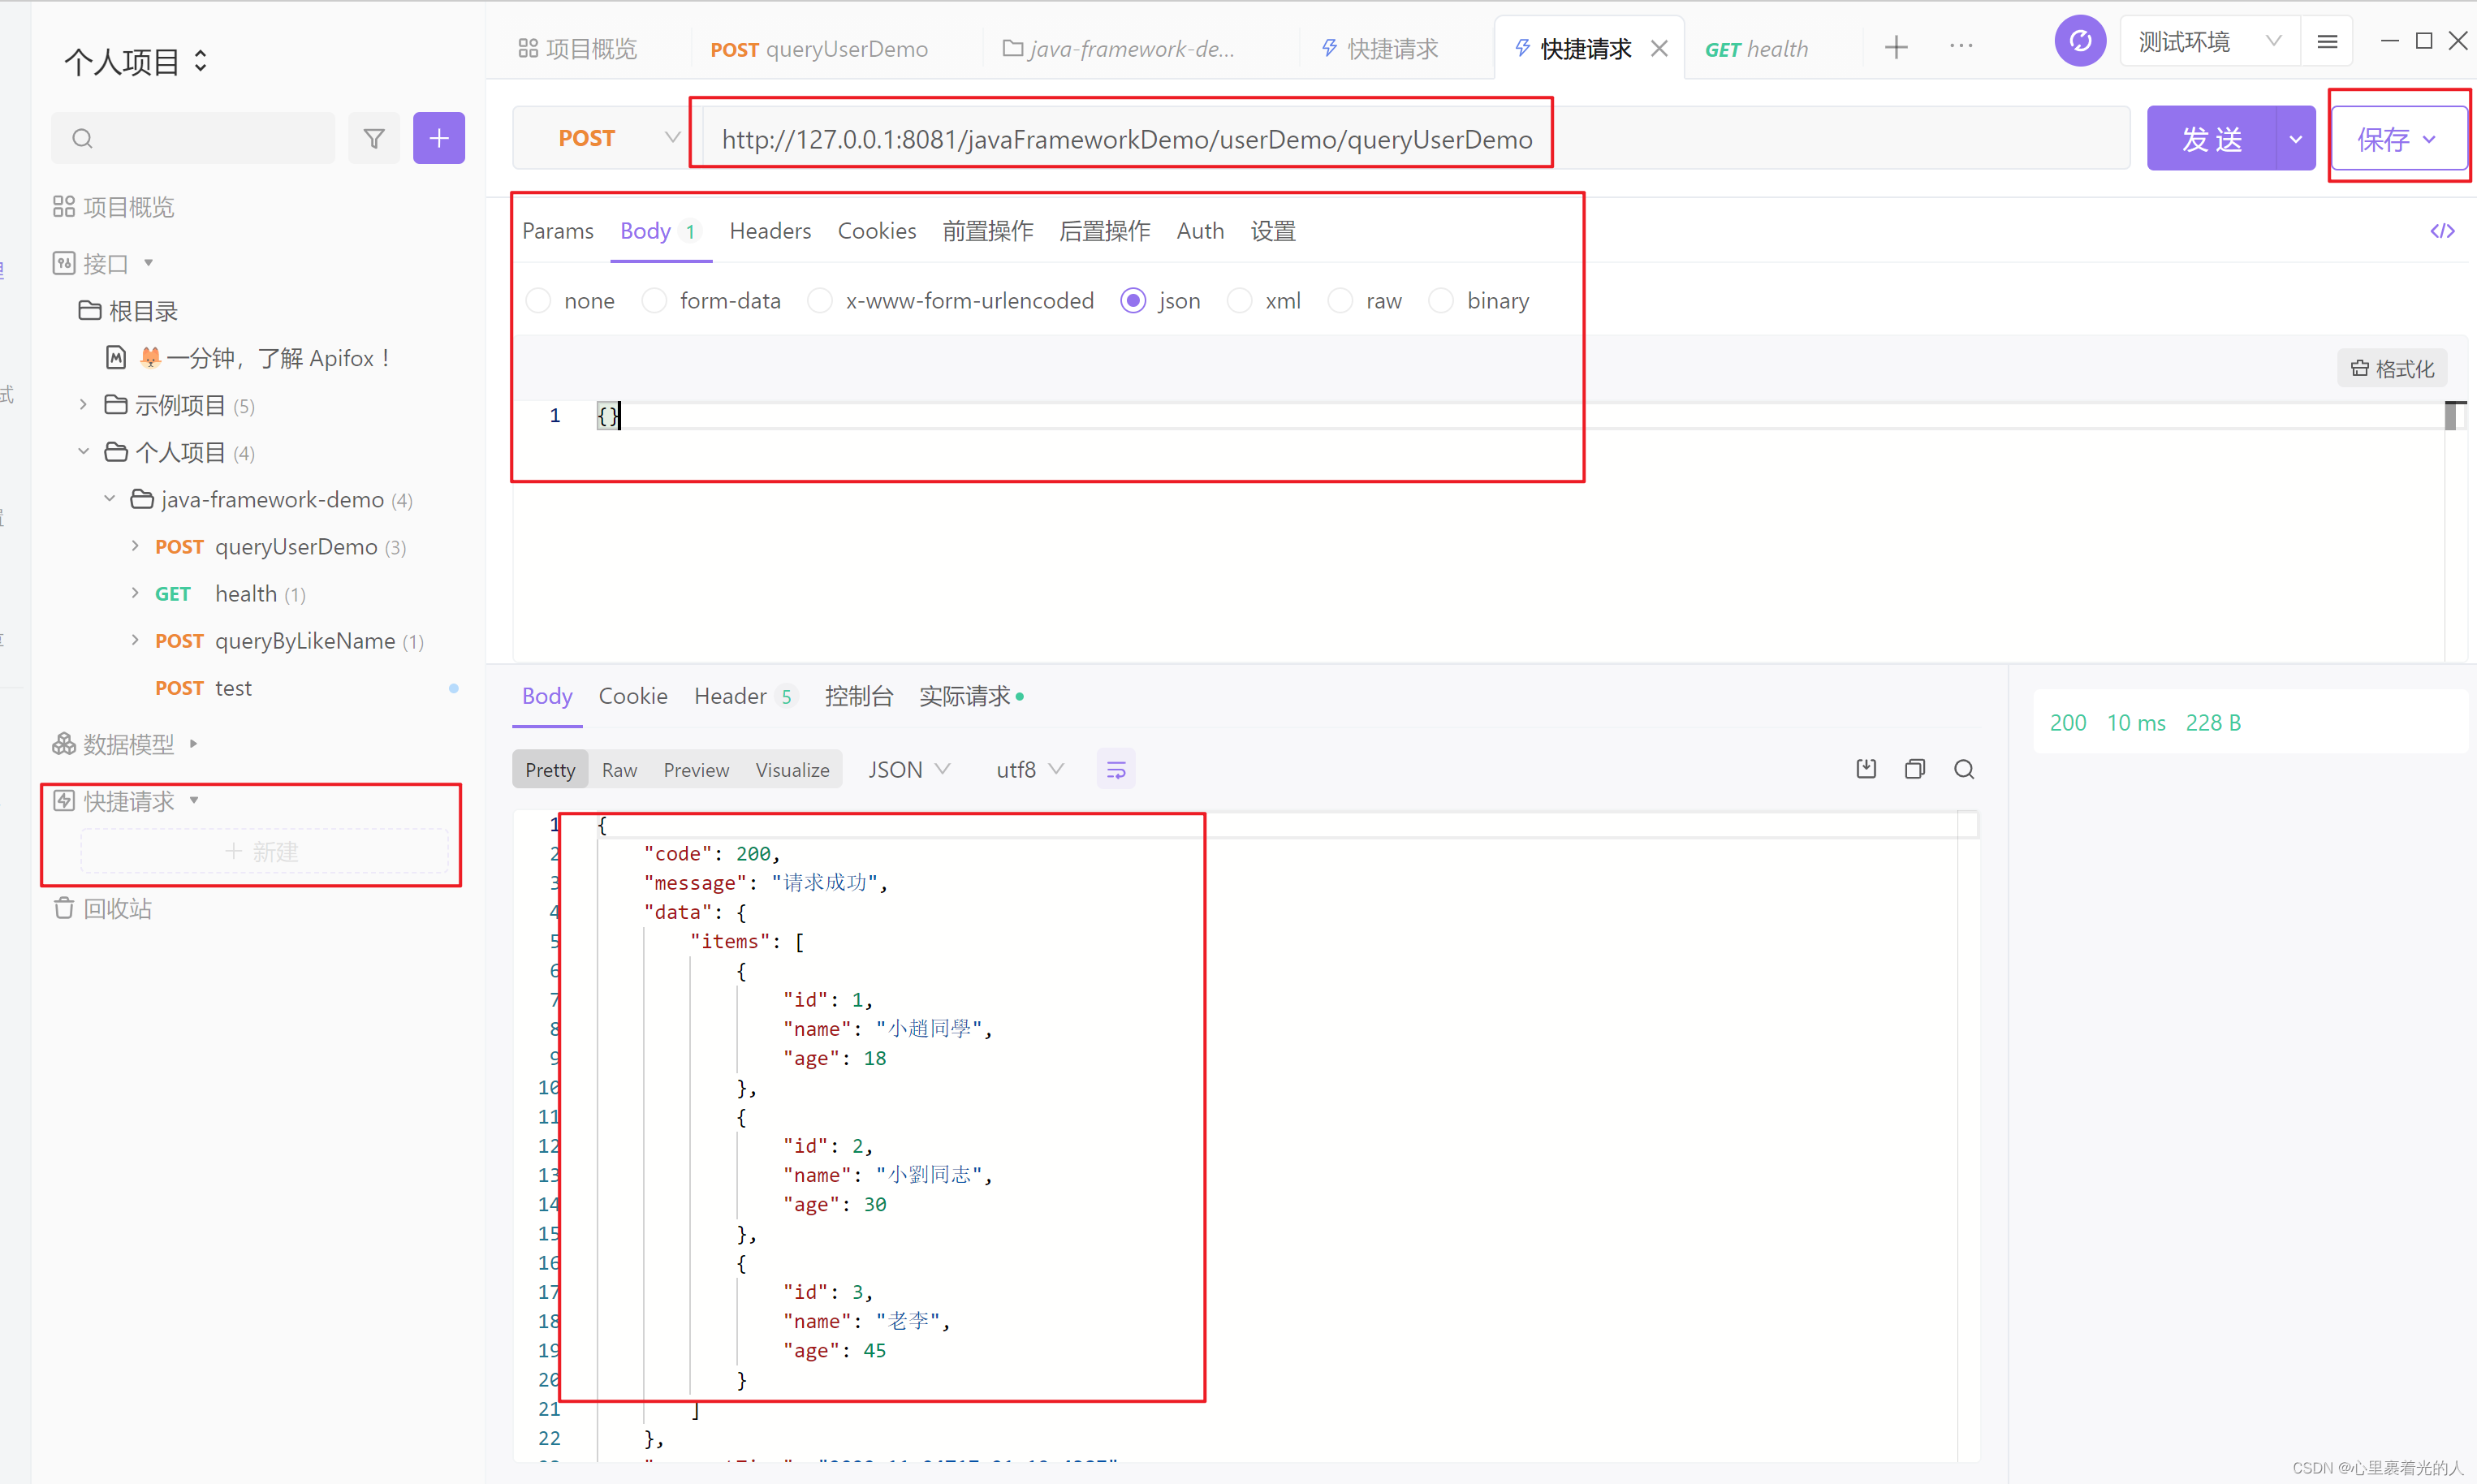Open the utf8 encoding dropdown
Viewport: 2477px width, 1484px height.
point(1030,770)
